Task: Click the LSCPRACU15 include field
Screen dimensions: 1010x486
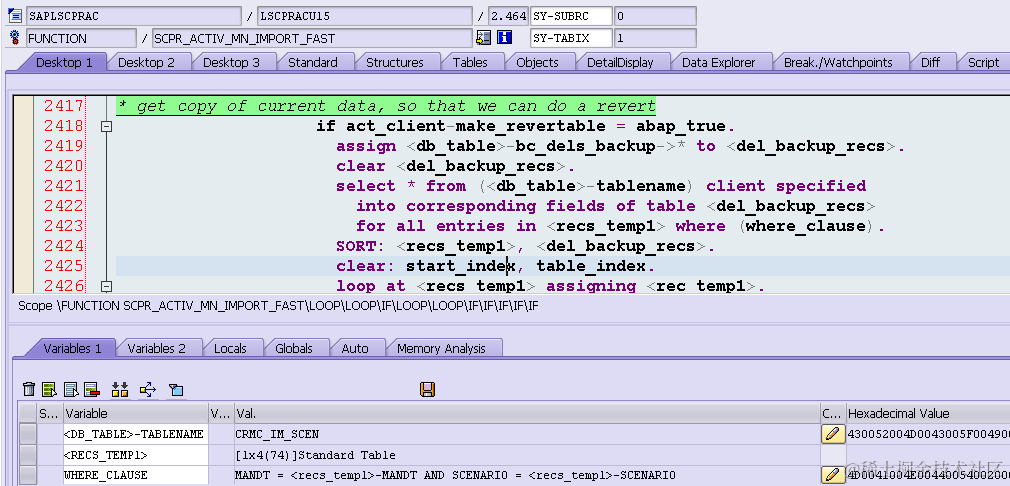Action: (x=365, y=15)
